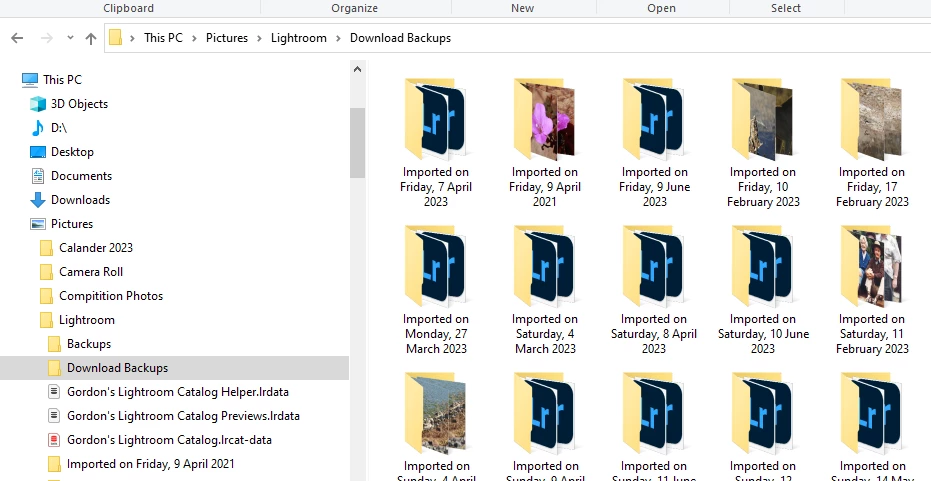
Task: Select folder Imported Saturday, 8 April 2023
Action: point(654,290)
